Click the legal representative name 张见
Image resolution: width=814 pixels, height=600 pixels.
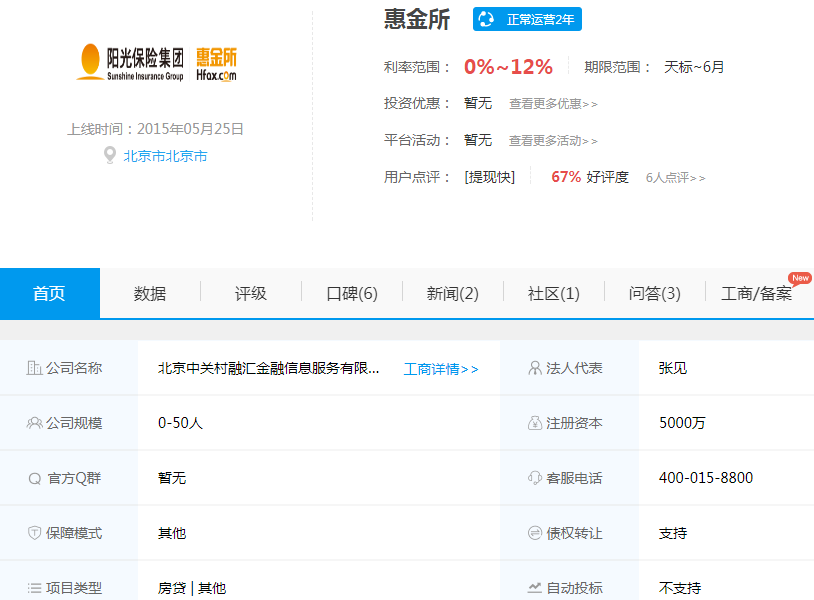coord(673,368)
